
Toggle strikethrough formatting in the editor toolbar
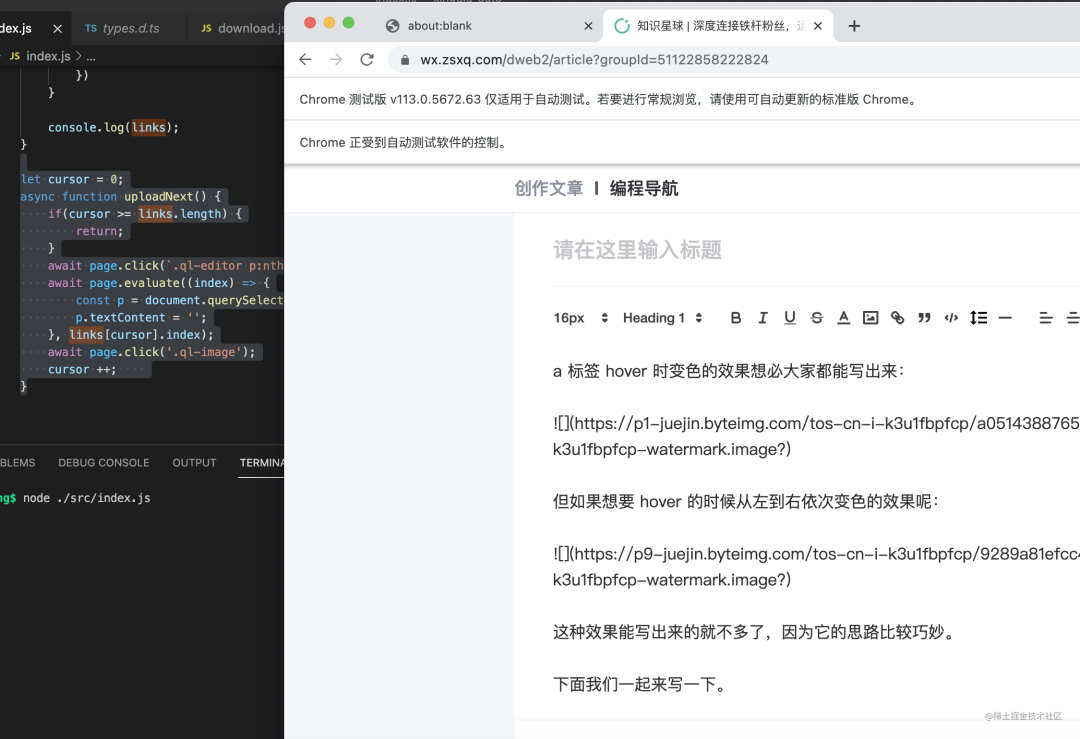tap(816, 318)
